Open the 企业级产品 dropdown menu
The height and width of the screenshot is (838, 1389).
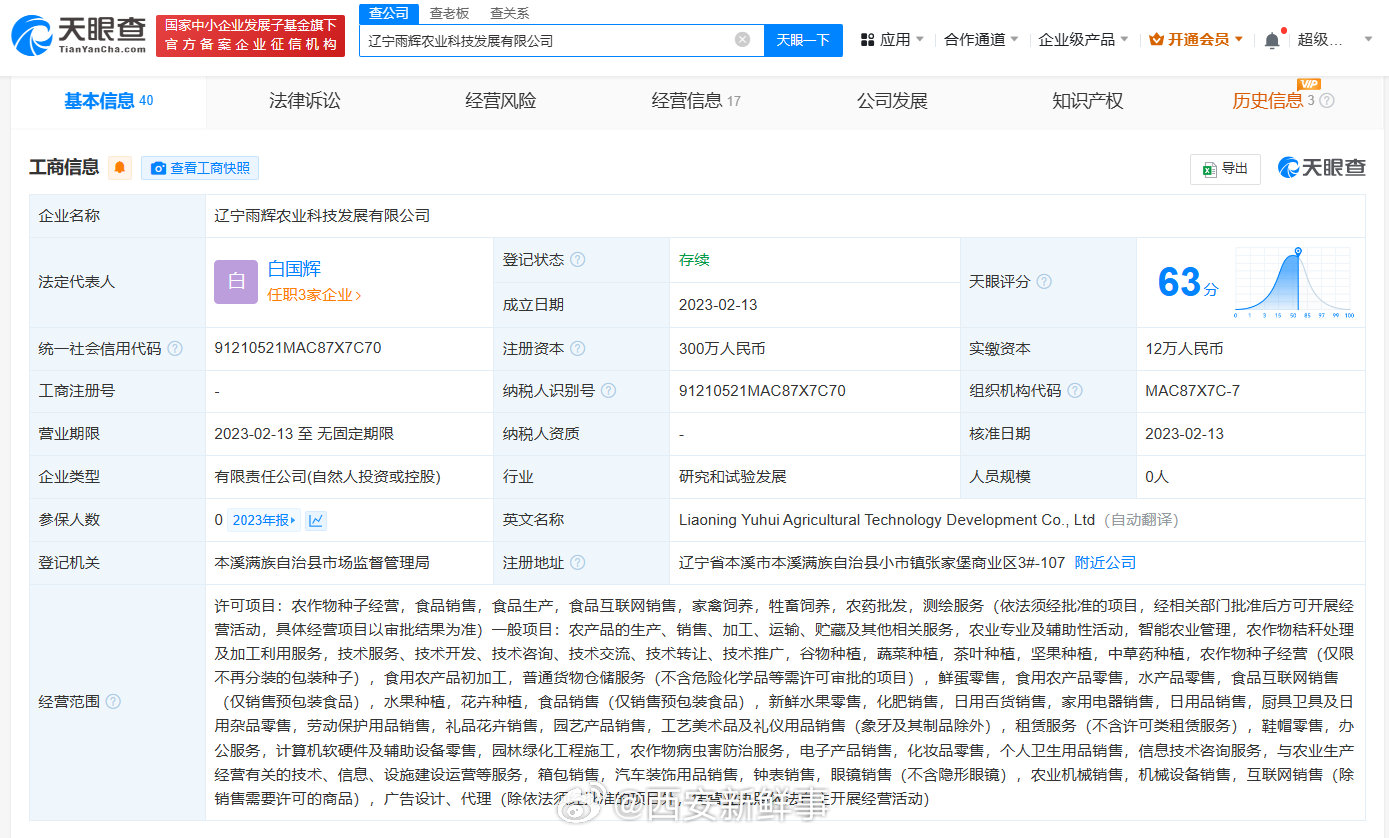(x=1083, y=40)
